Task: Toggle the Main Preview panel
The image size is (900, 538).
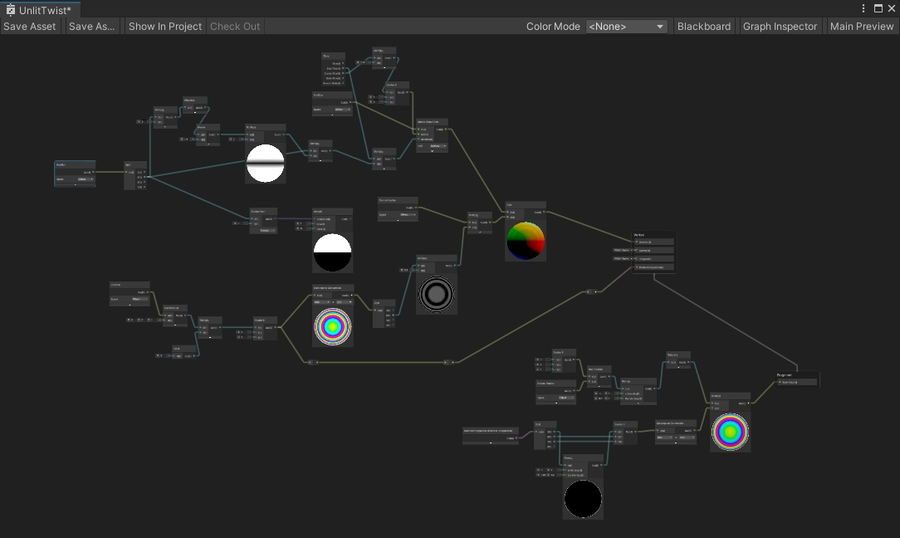Action: click(x=861, y=26)
